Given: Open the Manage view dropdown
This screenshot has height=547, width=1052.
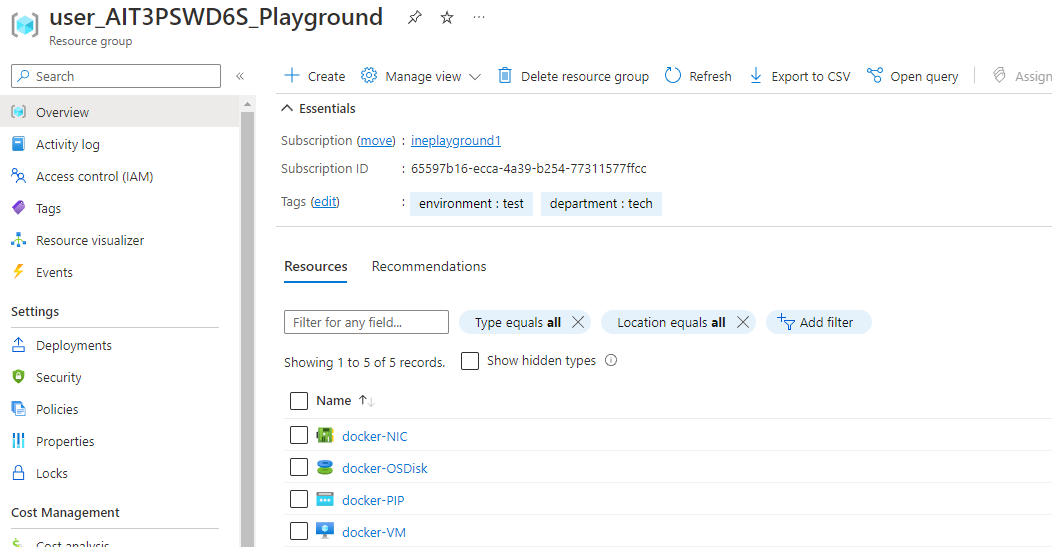Looking at the screenshot, I should click(x=420, y=76).
